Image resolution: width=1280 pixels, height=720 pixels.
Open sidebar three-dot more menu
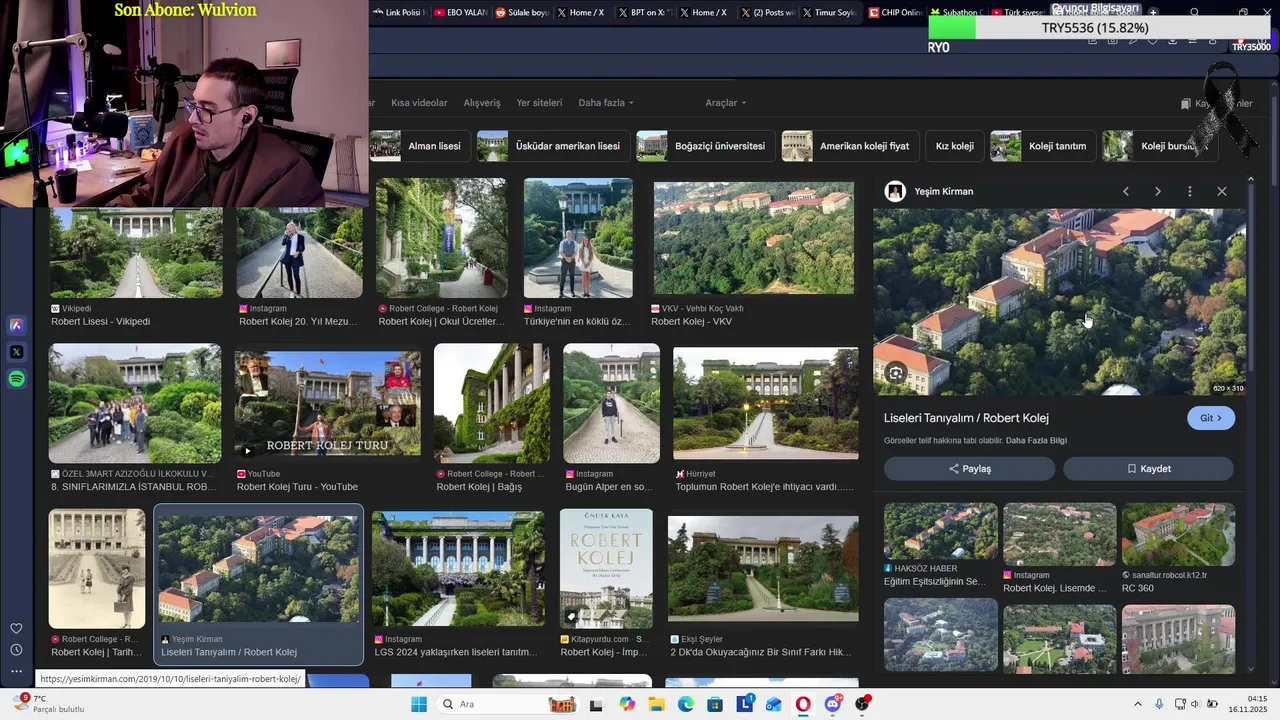tap(16, 671)
